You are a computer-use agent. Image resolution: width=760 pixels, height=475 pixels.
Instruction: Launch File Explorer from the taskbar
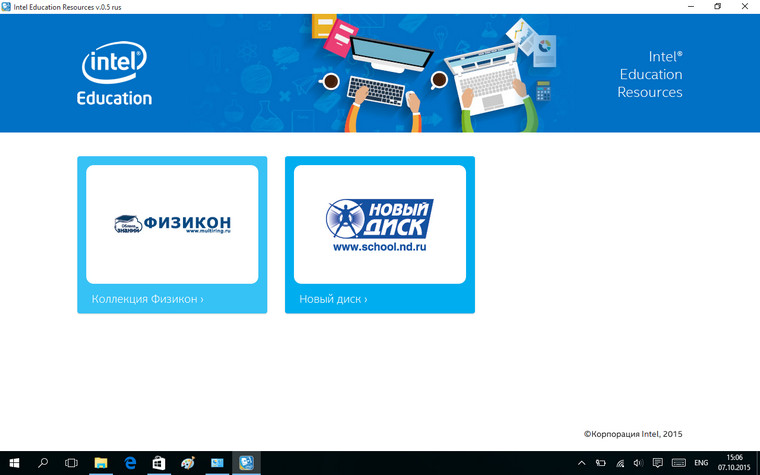100,463
